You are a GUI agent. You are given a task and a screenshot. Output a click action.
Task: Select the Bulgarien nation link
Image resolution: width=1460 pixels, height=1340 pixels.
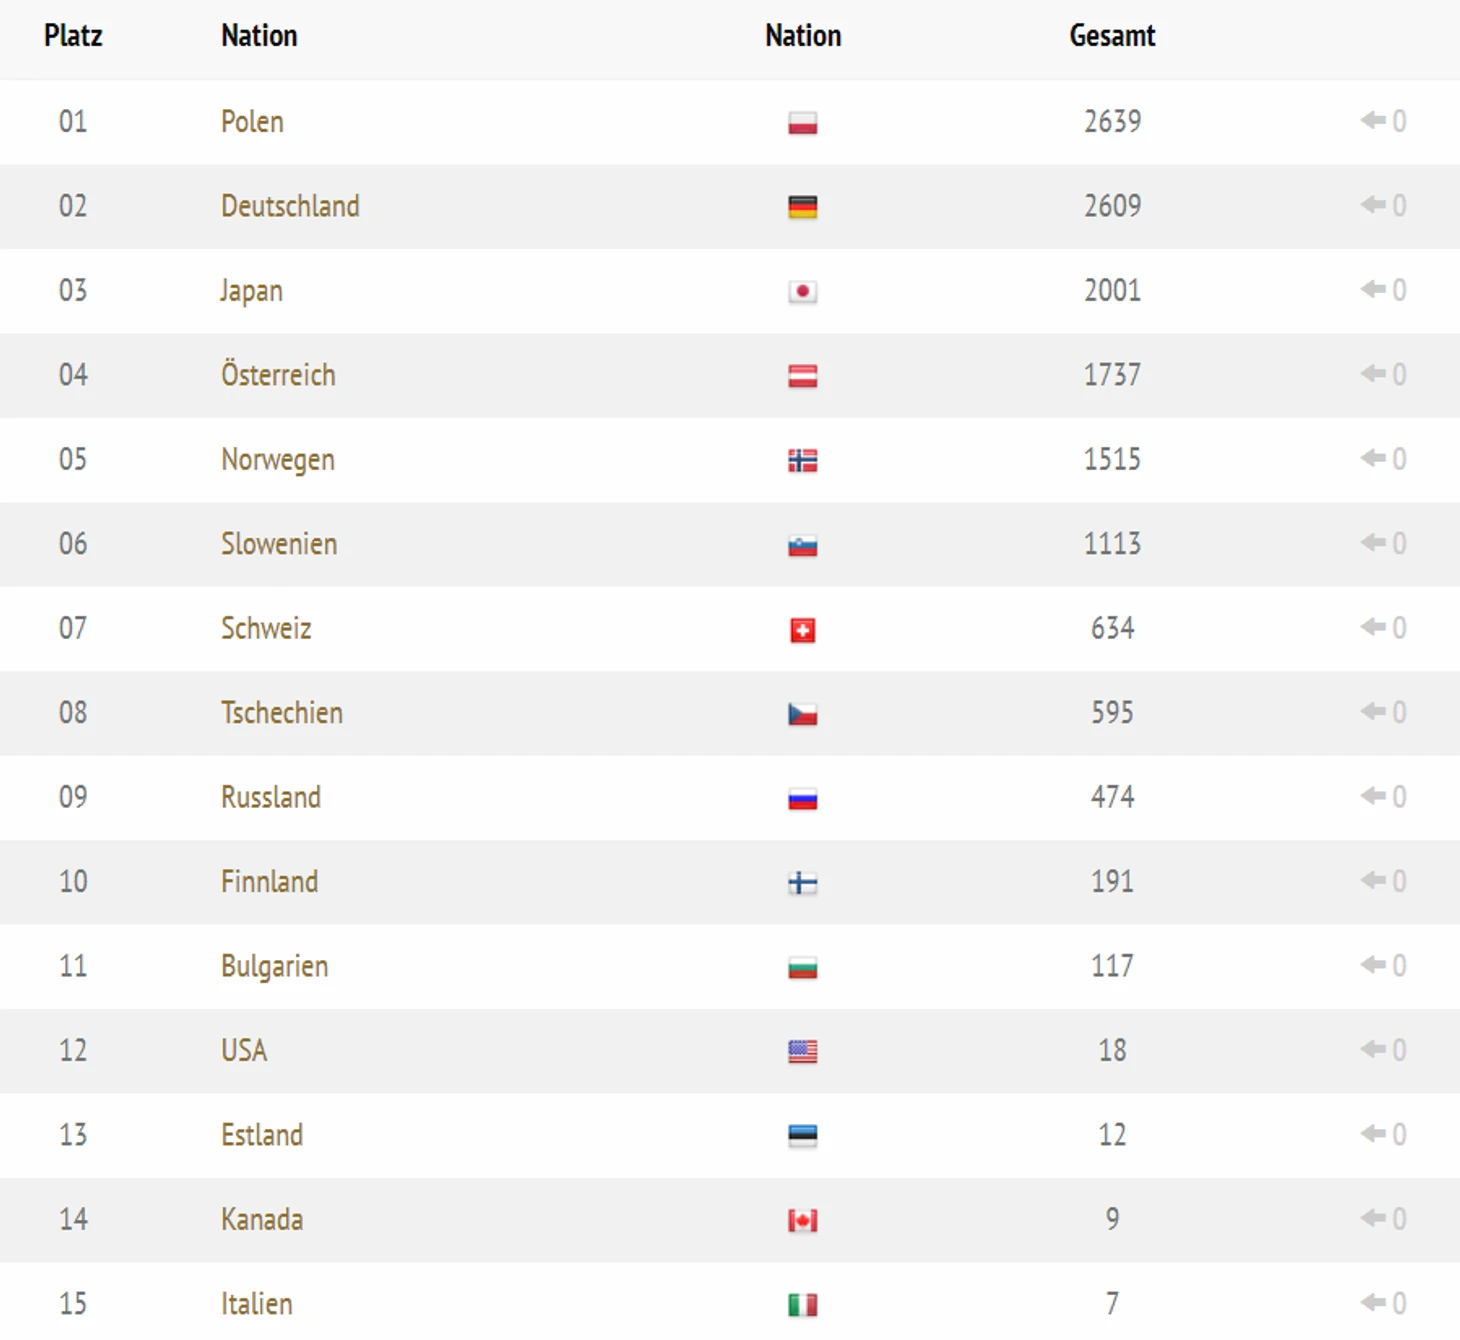(274, 967)
